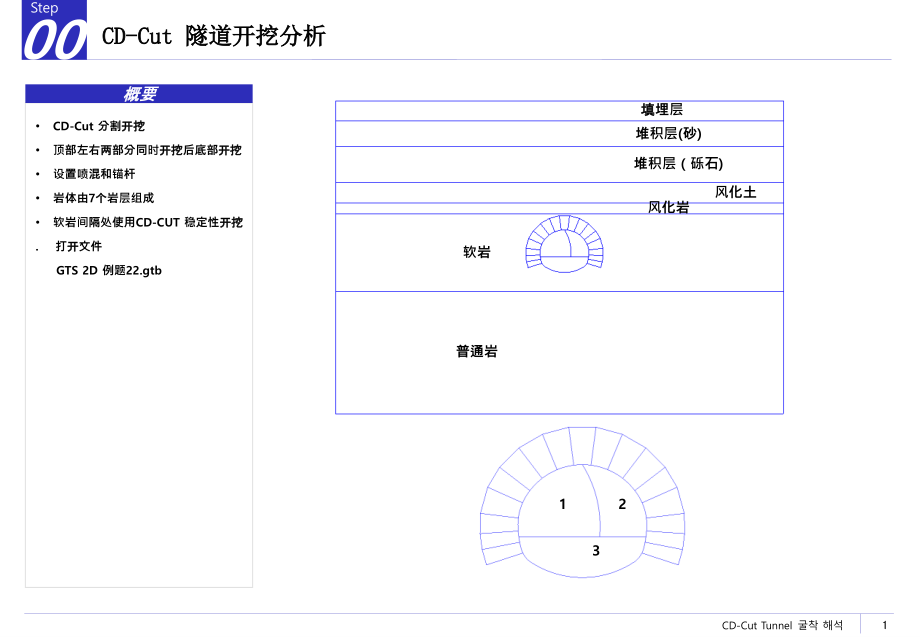The height and width of the screenshot is (637, 920).
Task: Select the title 'CD-Cut 隧道开挖分析'
Action: 214,36
